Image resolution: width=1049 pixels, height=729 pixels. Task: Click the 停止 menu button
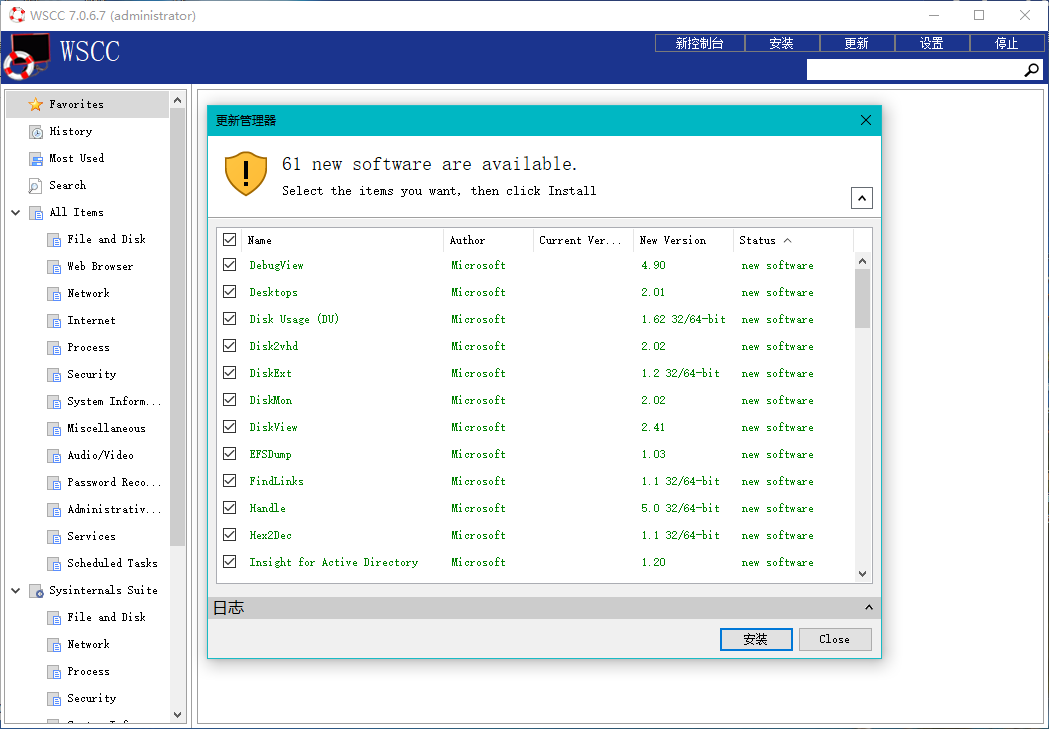point(1007,43)
